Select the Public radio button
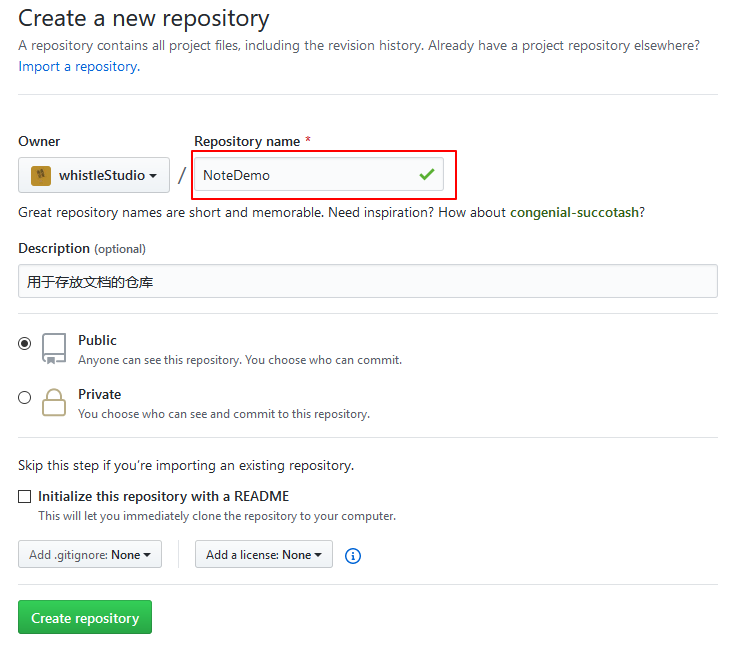The width and height of the screenshot is (732, 666). pyautogui.click(x=25, y=344)
